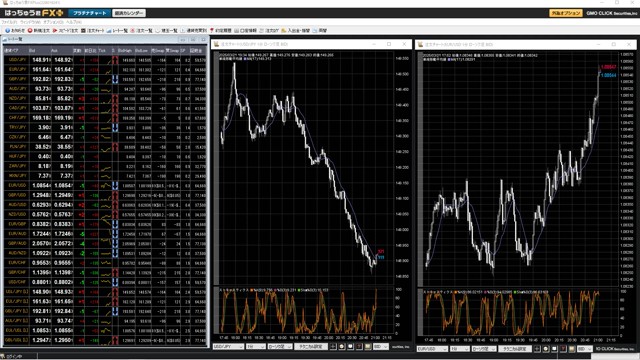Viewport: 640px width, 360px height.
Task: Expand EUR/USD currency pair dropdown below chart
Action: pos(432,349)
